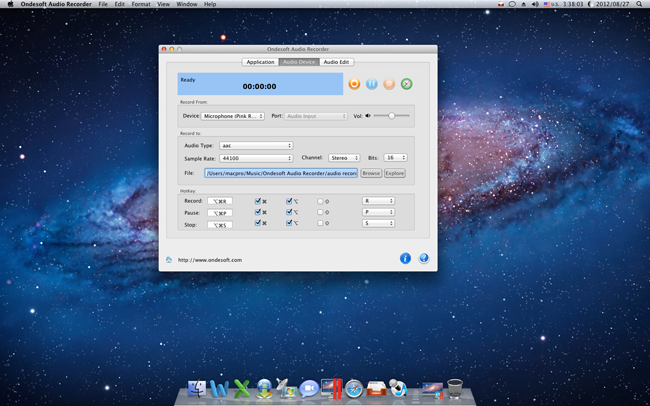
Task: Switch to the Application tab
Action: (260, 62)
